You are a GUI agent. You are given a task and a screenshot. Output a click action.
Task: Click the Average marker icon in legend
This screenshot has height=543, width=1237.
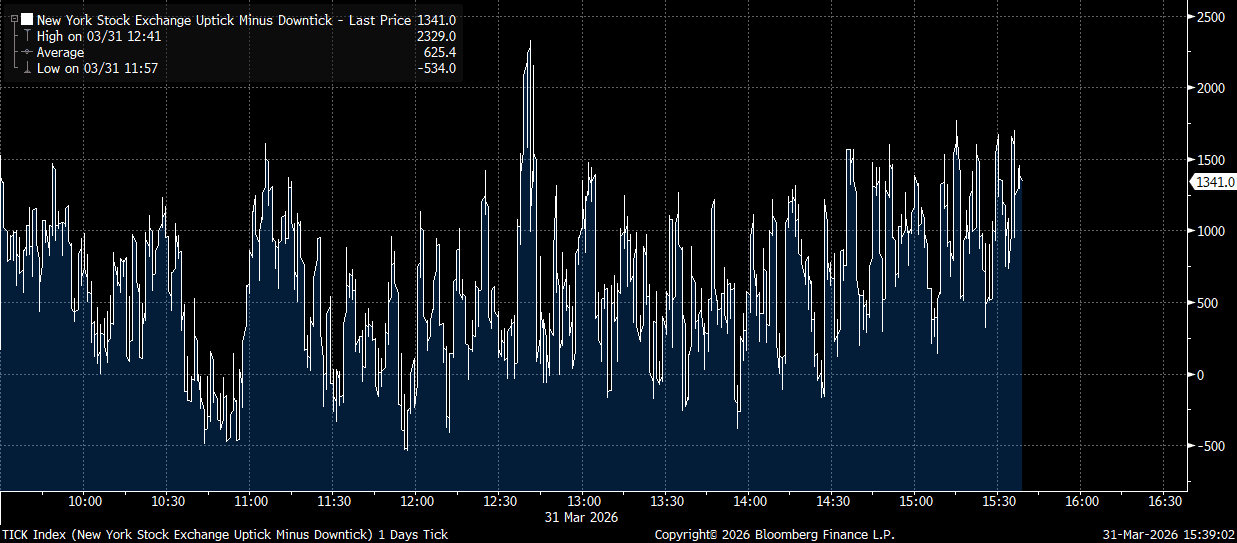[x=27, y=52]
